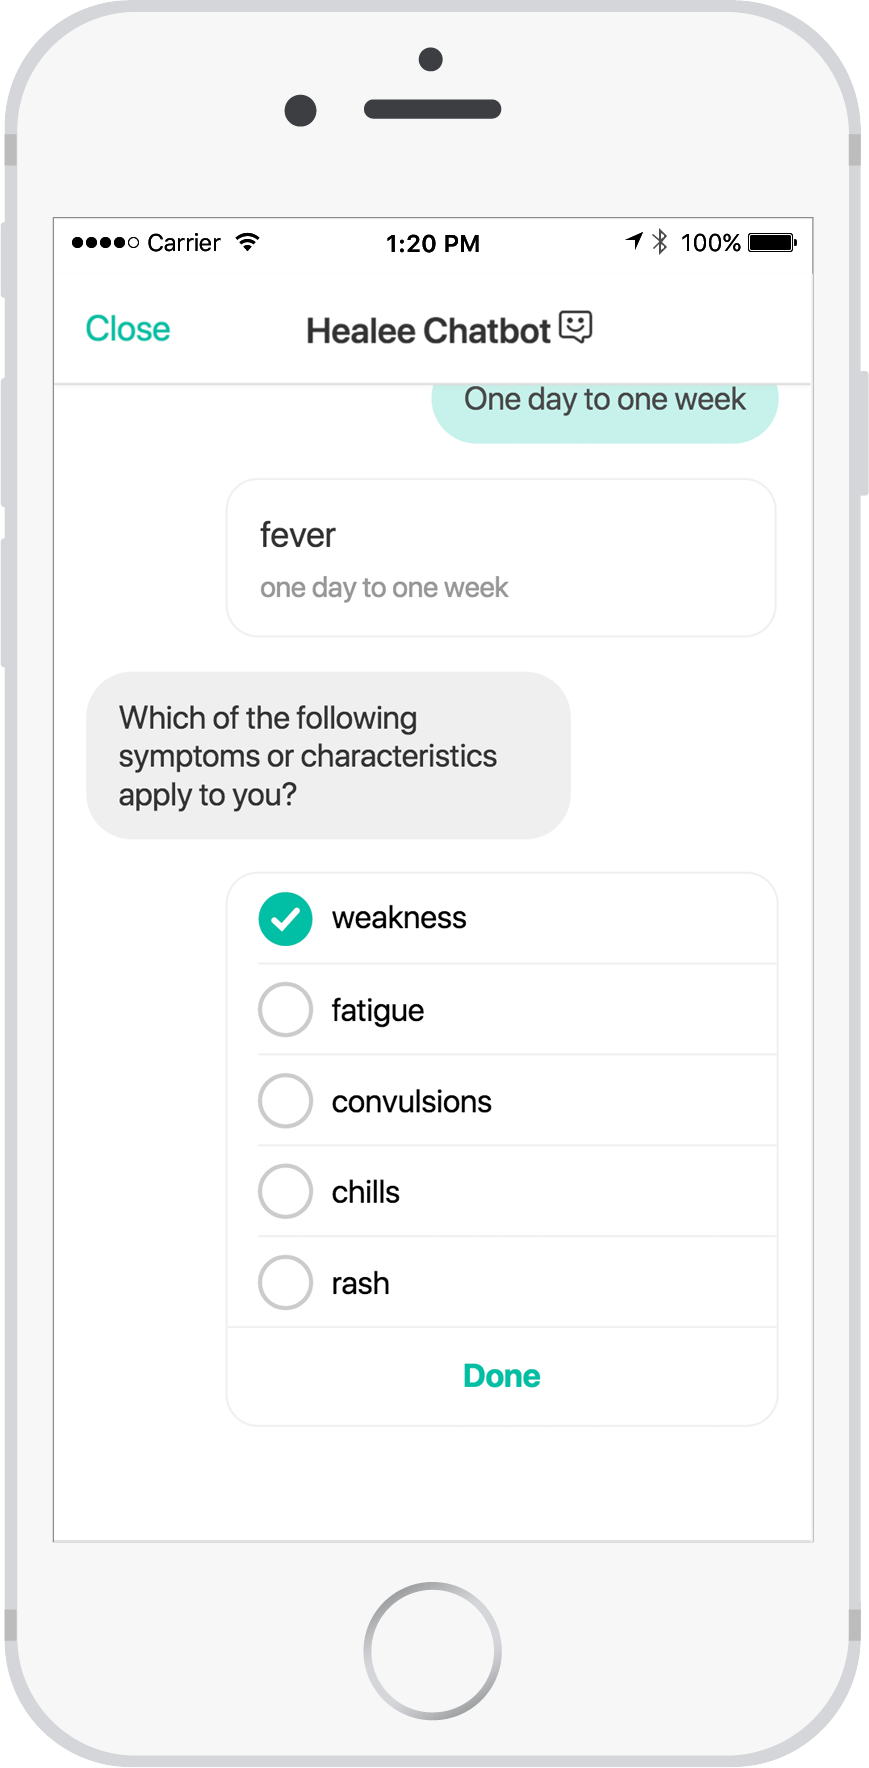Tap the location arrow icon
This screenshot has width=869, height=1768.
click(634, 241)
